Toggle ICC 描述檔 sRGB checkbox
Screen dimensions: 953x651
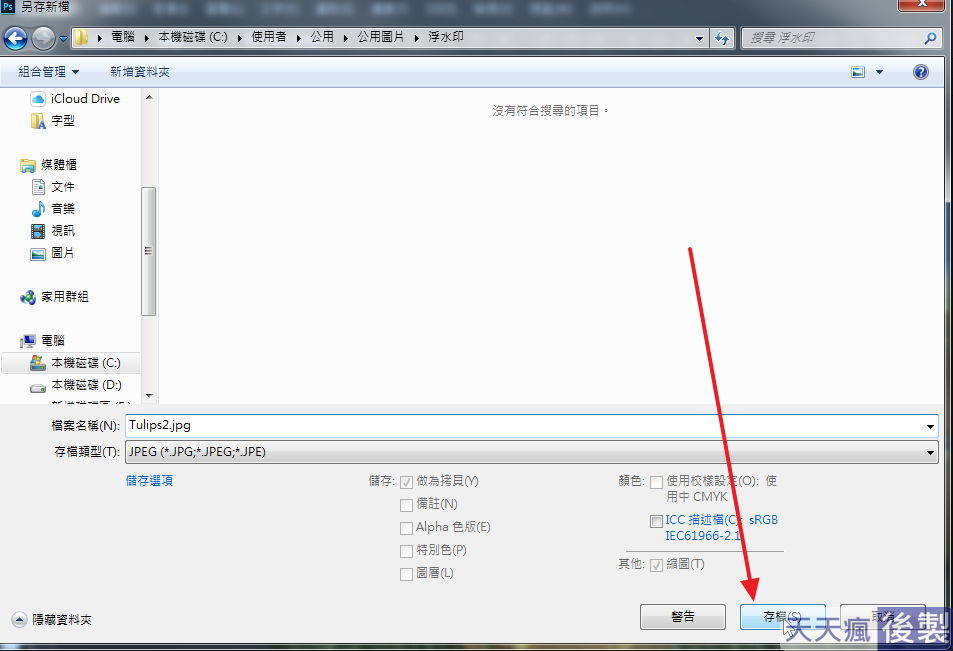(656, 521)
